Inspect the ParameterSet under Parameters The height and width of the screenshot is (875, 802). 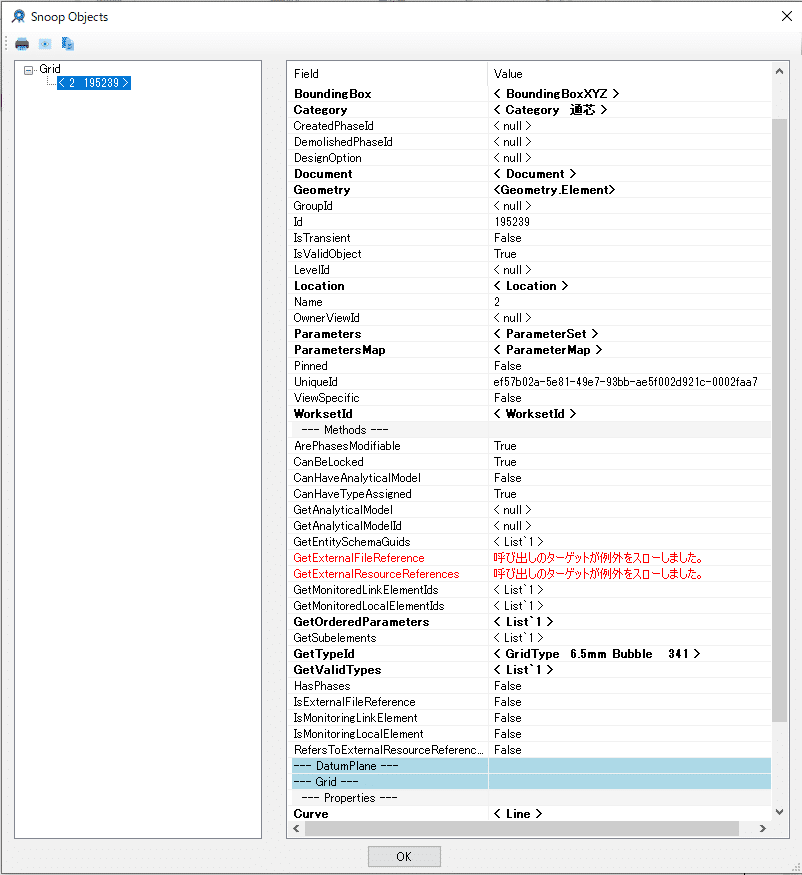(x=543, y=333)
